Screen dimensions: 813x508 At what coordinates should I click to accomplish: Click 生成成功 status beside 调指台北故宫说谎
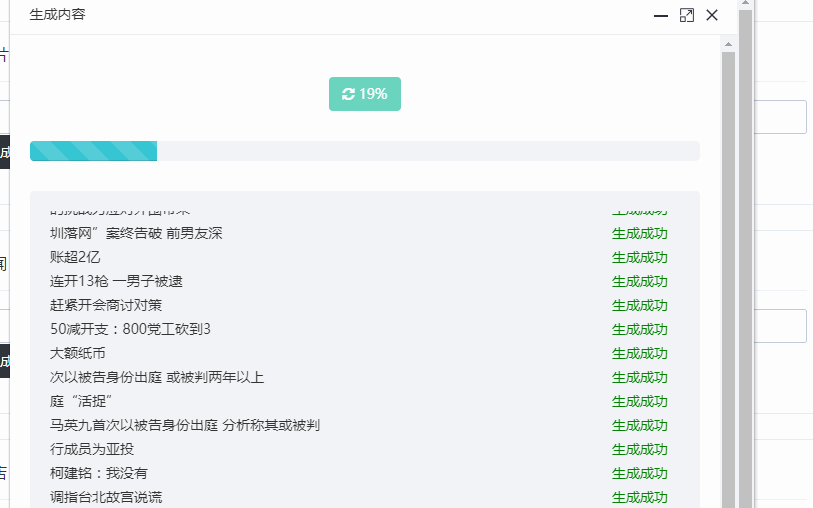pyautogui.click(x=639, y=497)
